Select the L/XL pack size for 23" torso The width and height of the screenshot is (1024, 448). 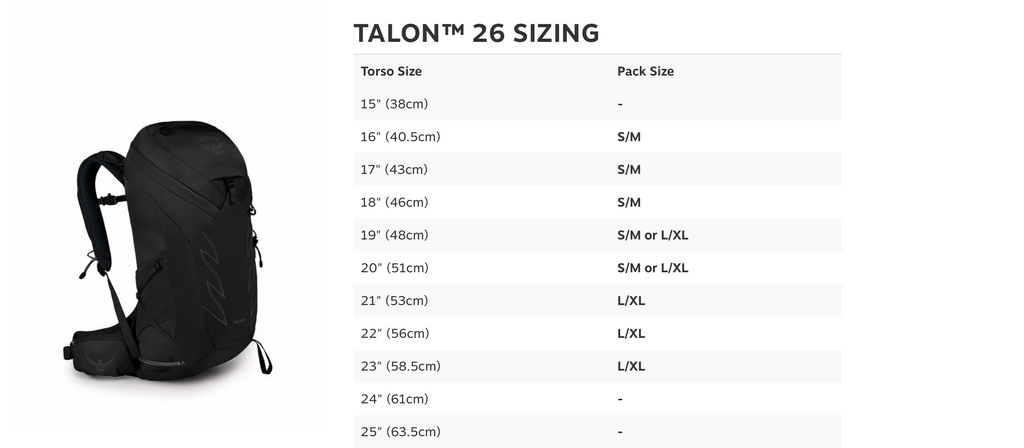point(631,366)
